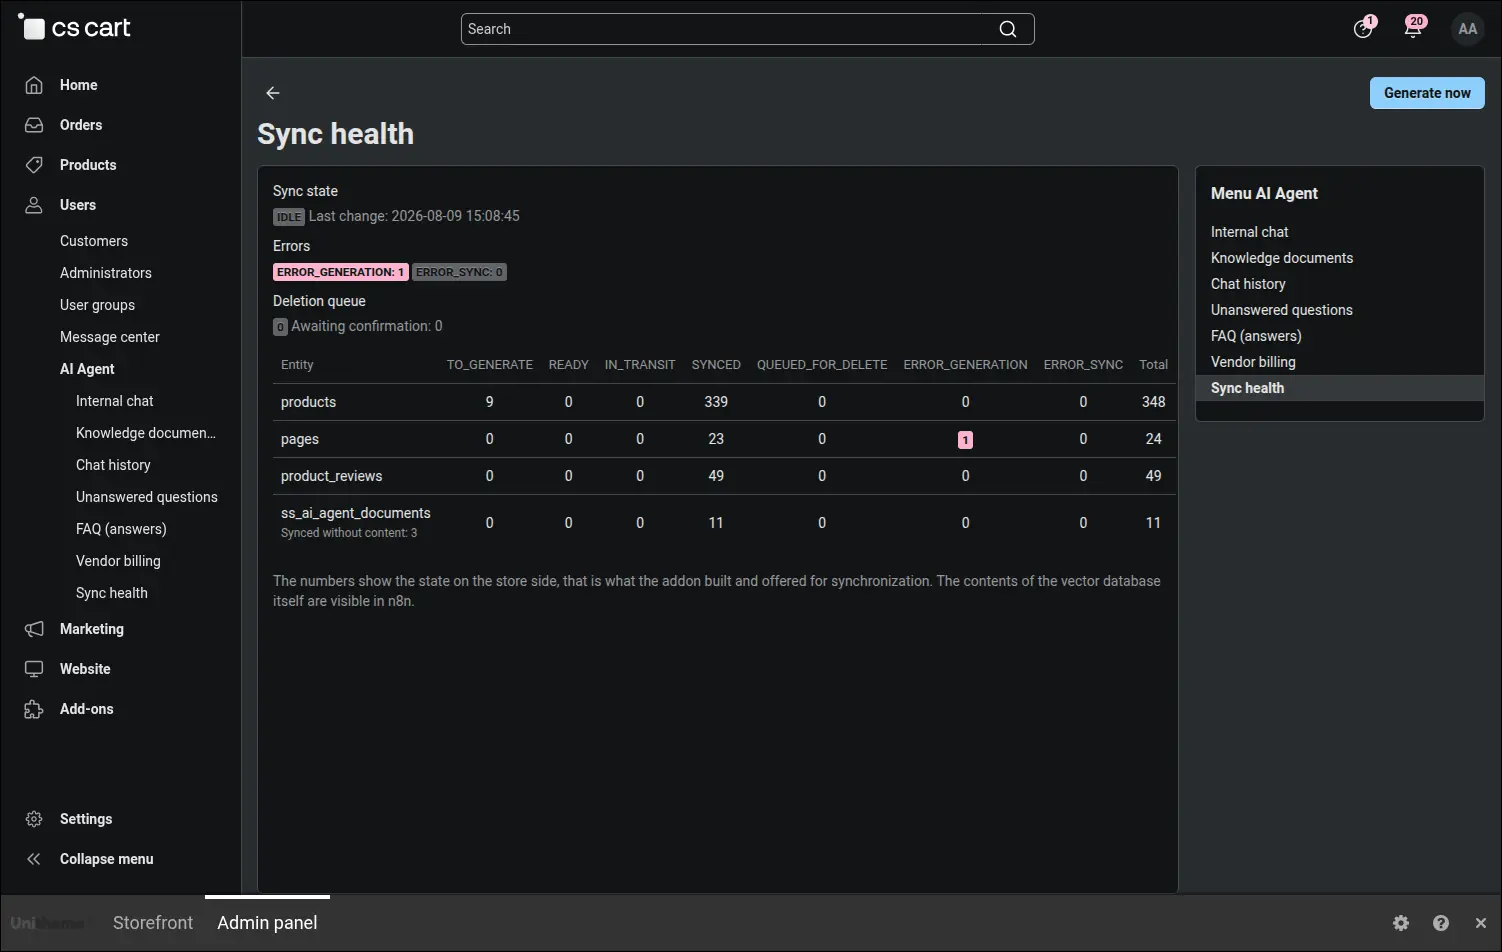
Task: Open bottom bar gear settings icon
Action: (1401, 923)
